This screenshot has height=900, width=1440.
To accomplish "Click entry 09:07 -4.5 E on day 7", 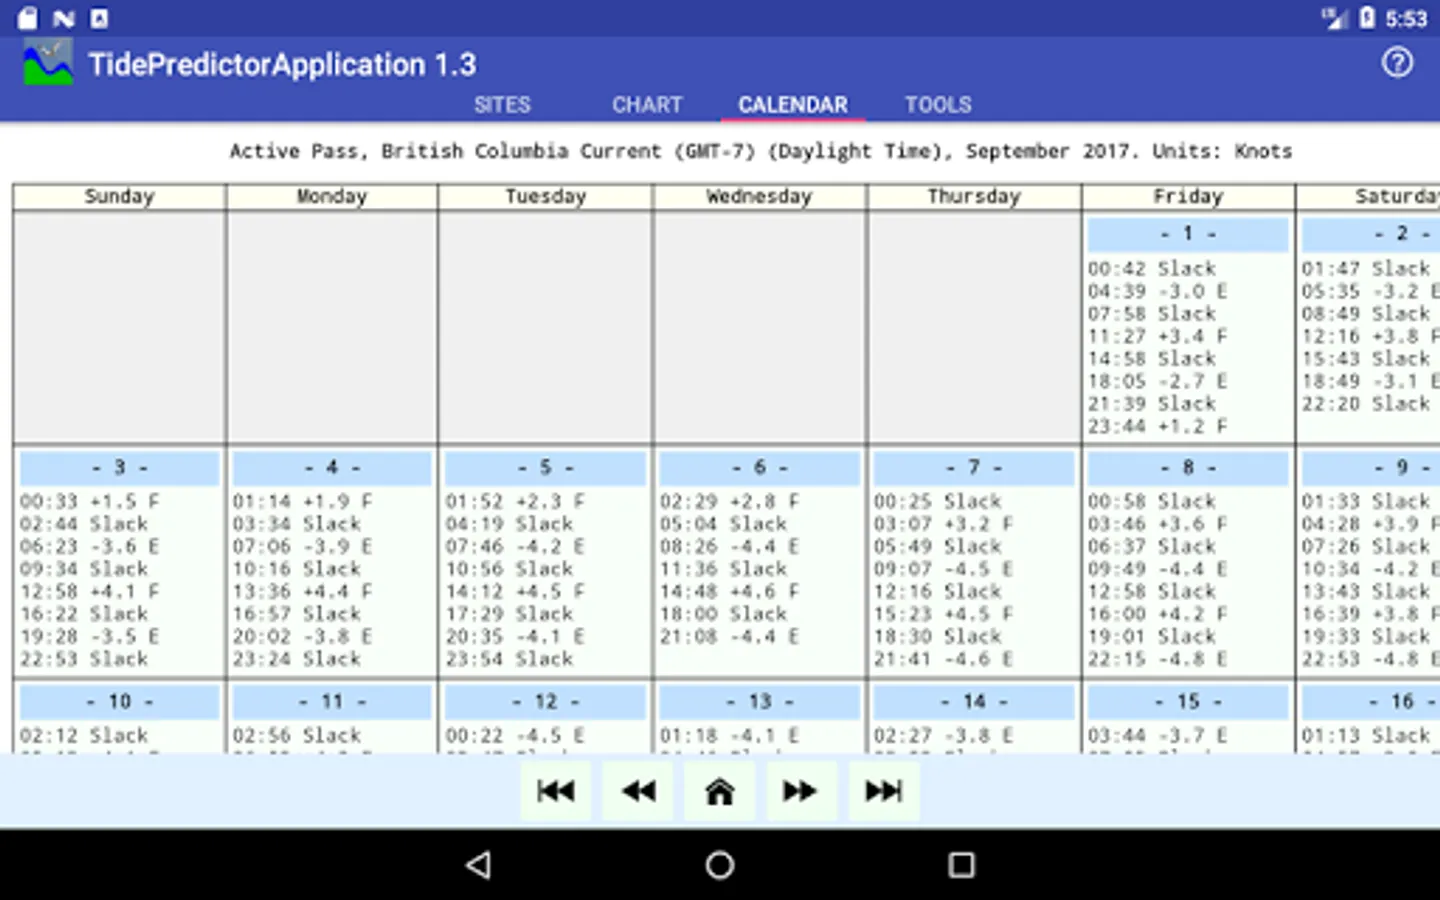I will coord(944,569).
